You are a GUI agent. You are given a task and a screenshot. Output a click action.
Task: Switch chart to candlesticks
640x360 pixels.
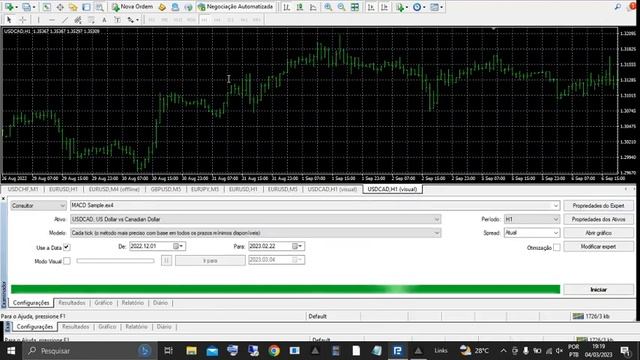point(300,7)
